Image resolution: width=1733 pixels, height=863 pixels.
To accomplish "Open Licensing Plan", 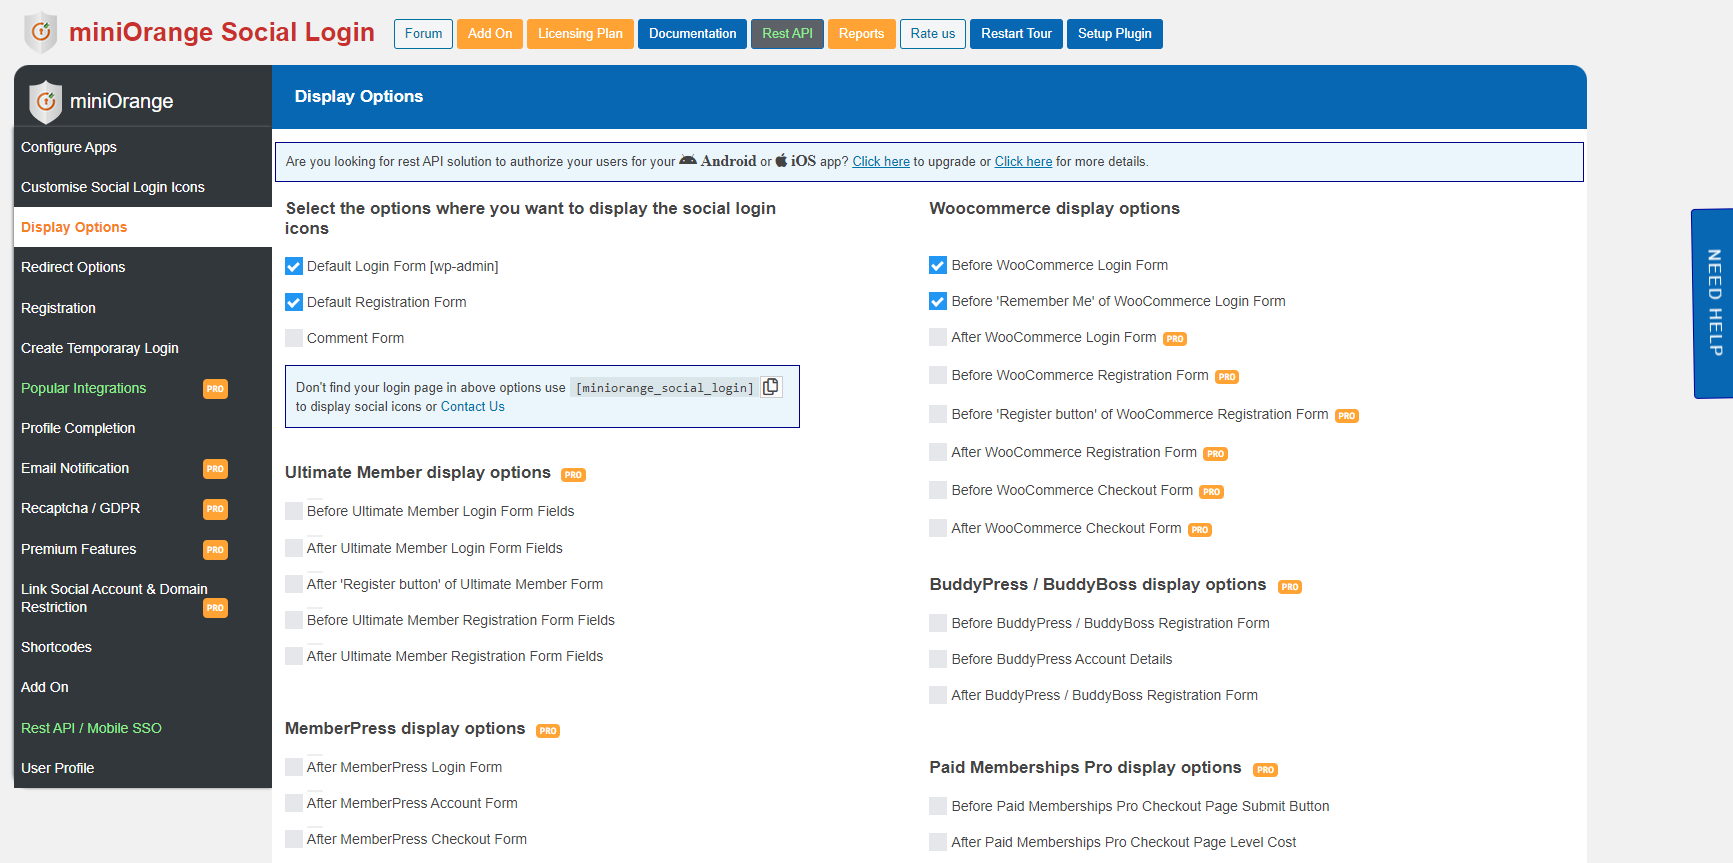I will click(580, 34).
